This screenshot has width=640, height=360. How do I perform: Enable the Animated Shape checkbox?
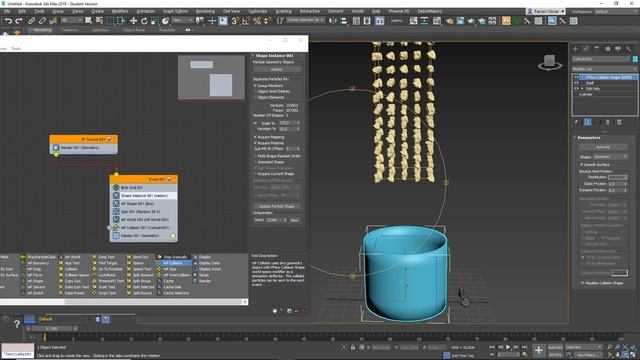click(256, 162)
